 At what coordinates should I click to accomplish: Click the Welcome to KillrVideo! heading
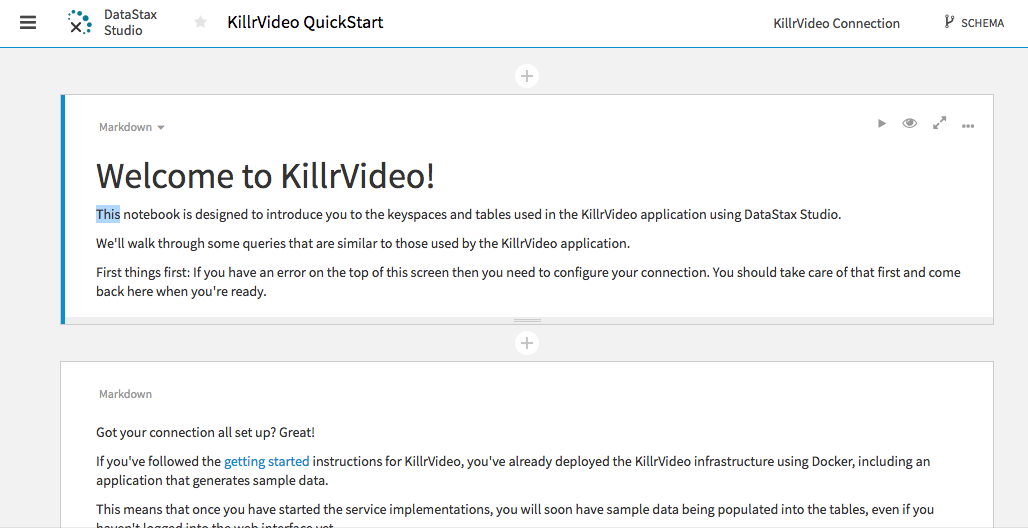tap(266, 176)
